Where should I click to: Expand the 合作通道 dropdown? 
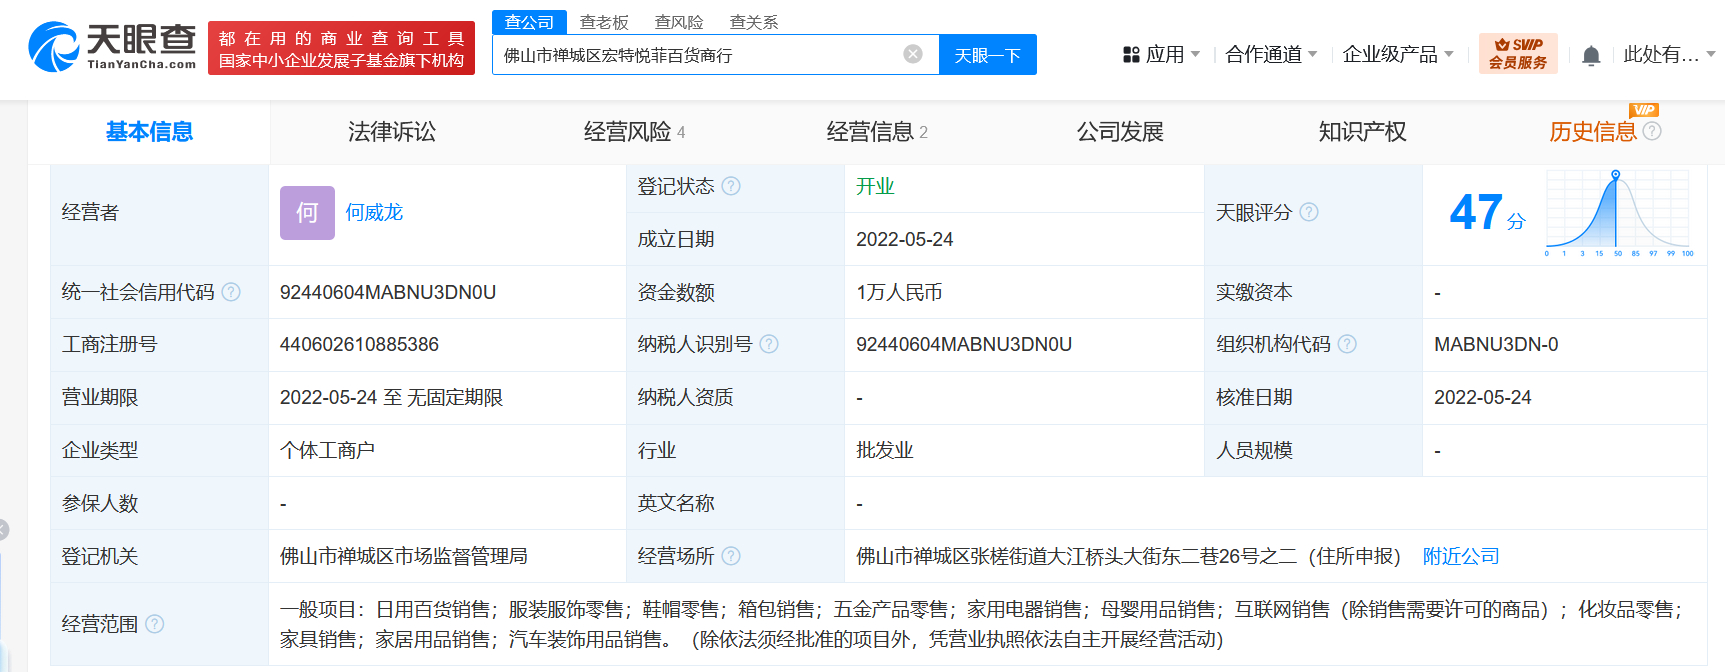(x=1272, y=54)
